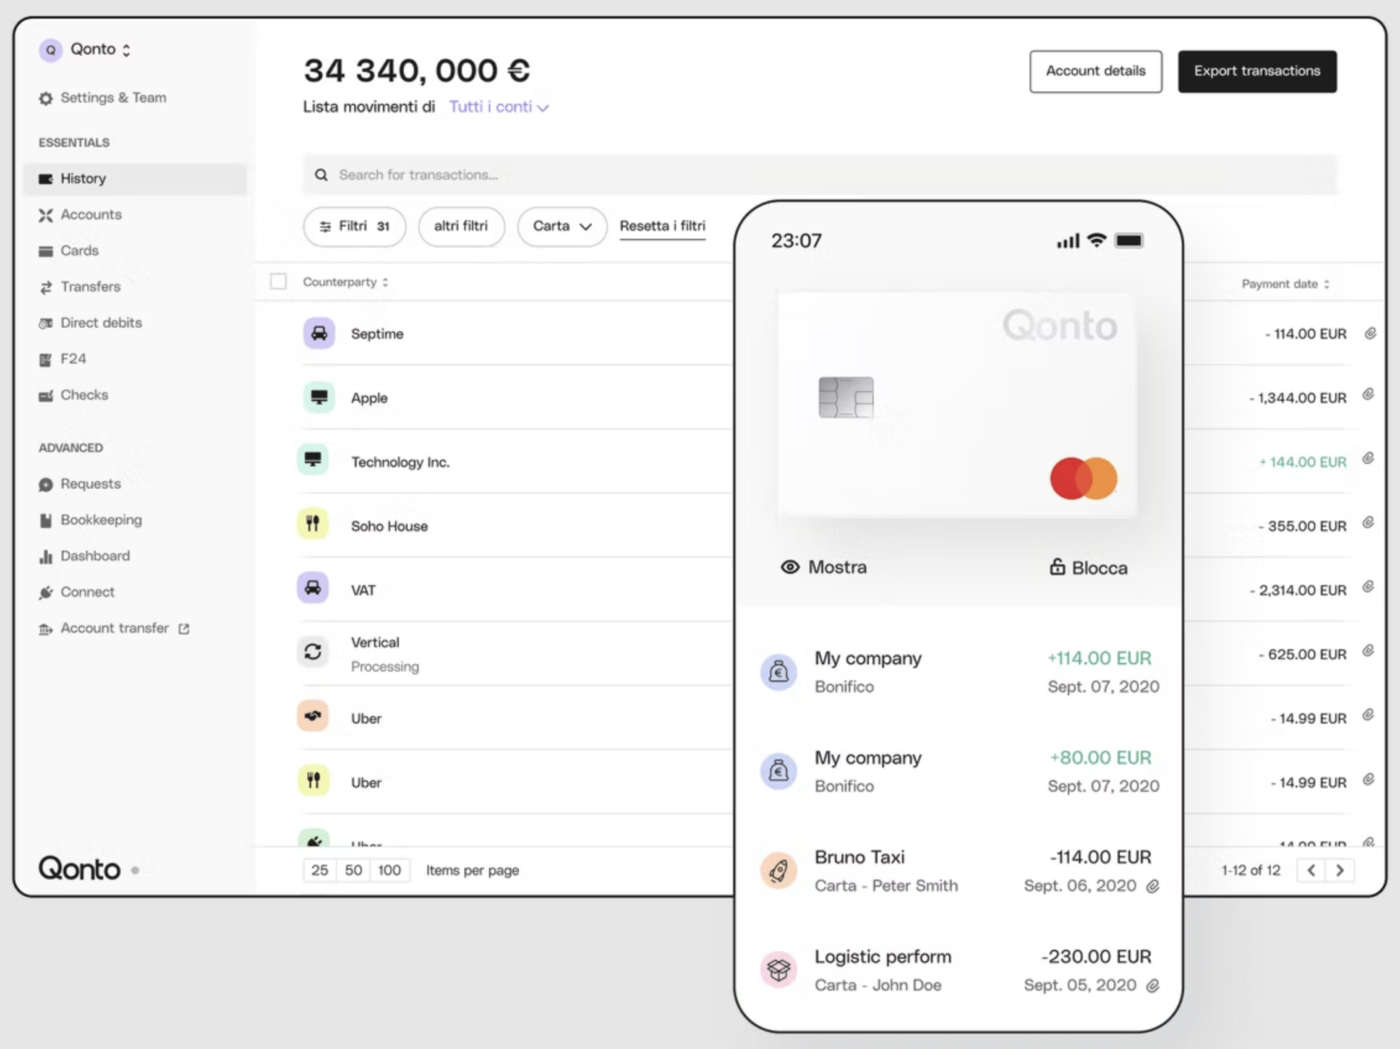Click the Apple computer category icon

click(319, 397)
